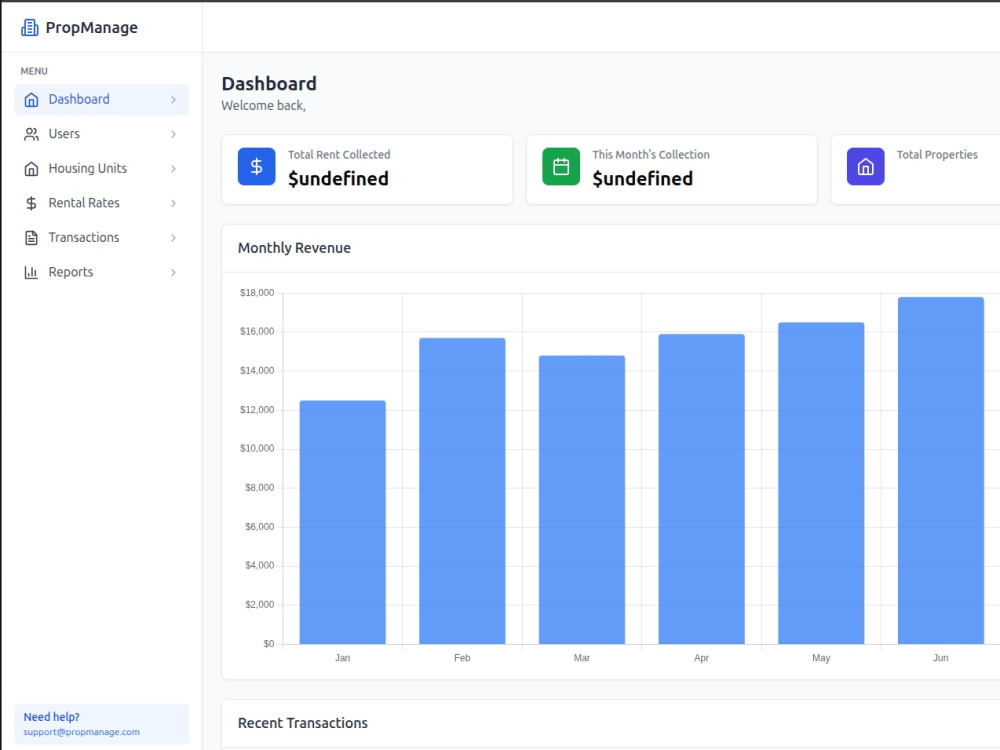Click the green calendar icon on collection card

coord(561,166)
